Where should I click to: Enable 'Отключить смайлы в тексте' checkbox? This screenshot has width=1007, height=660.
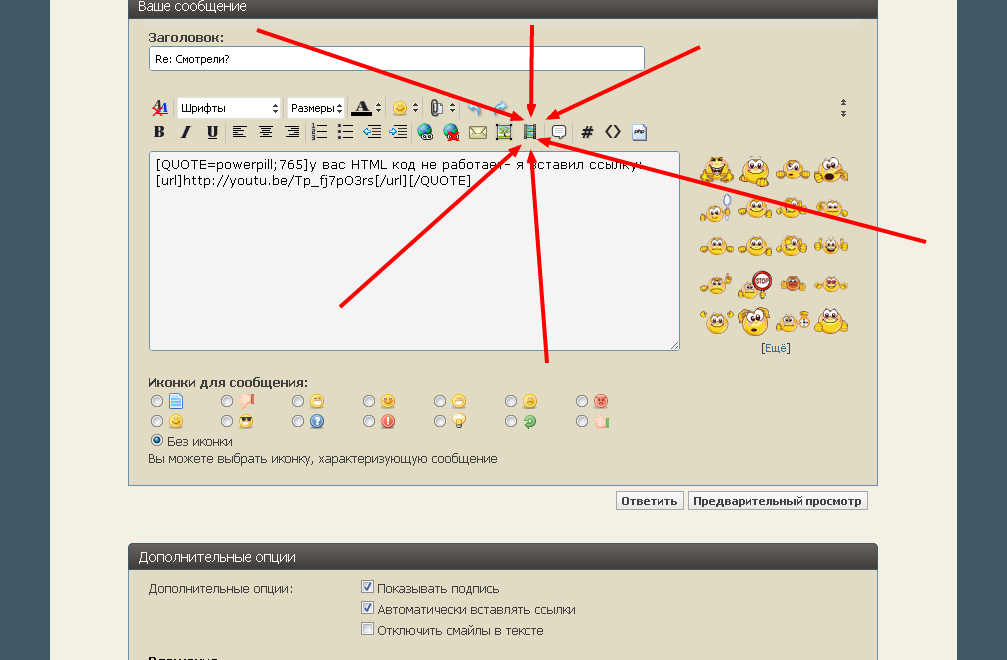367,630
